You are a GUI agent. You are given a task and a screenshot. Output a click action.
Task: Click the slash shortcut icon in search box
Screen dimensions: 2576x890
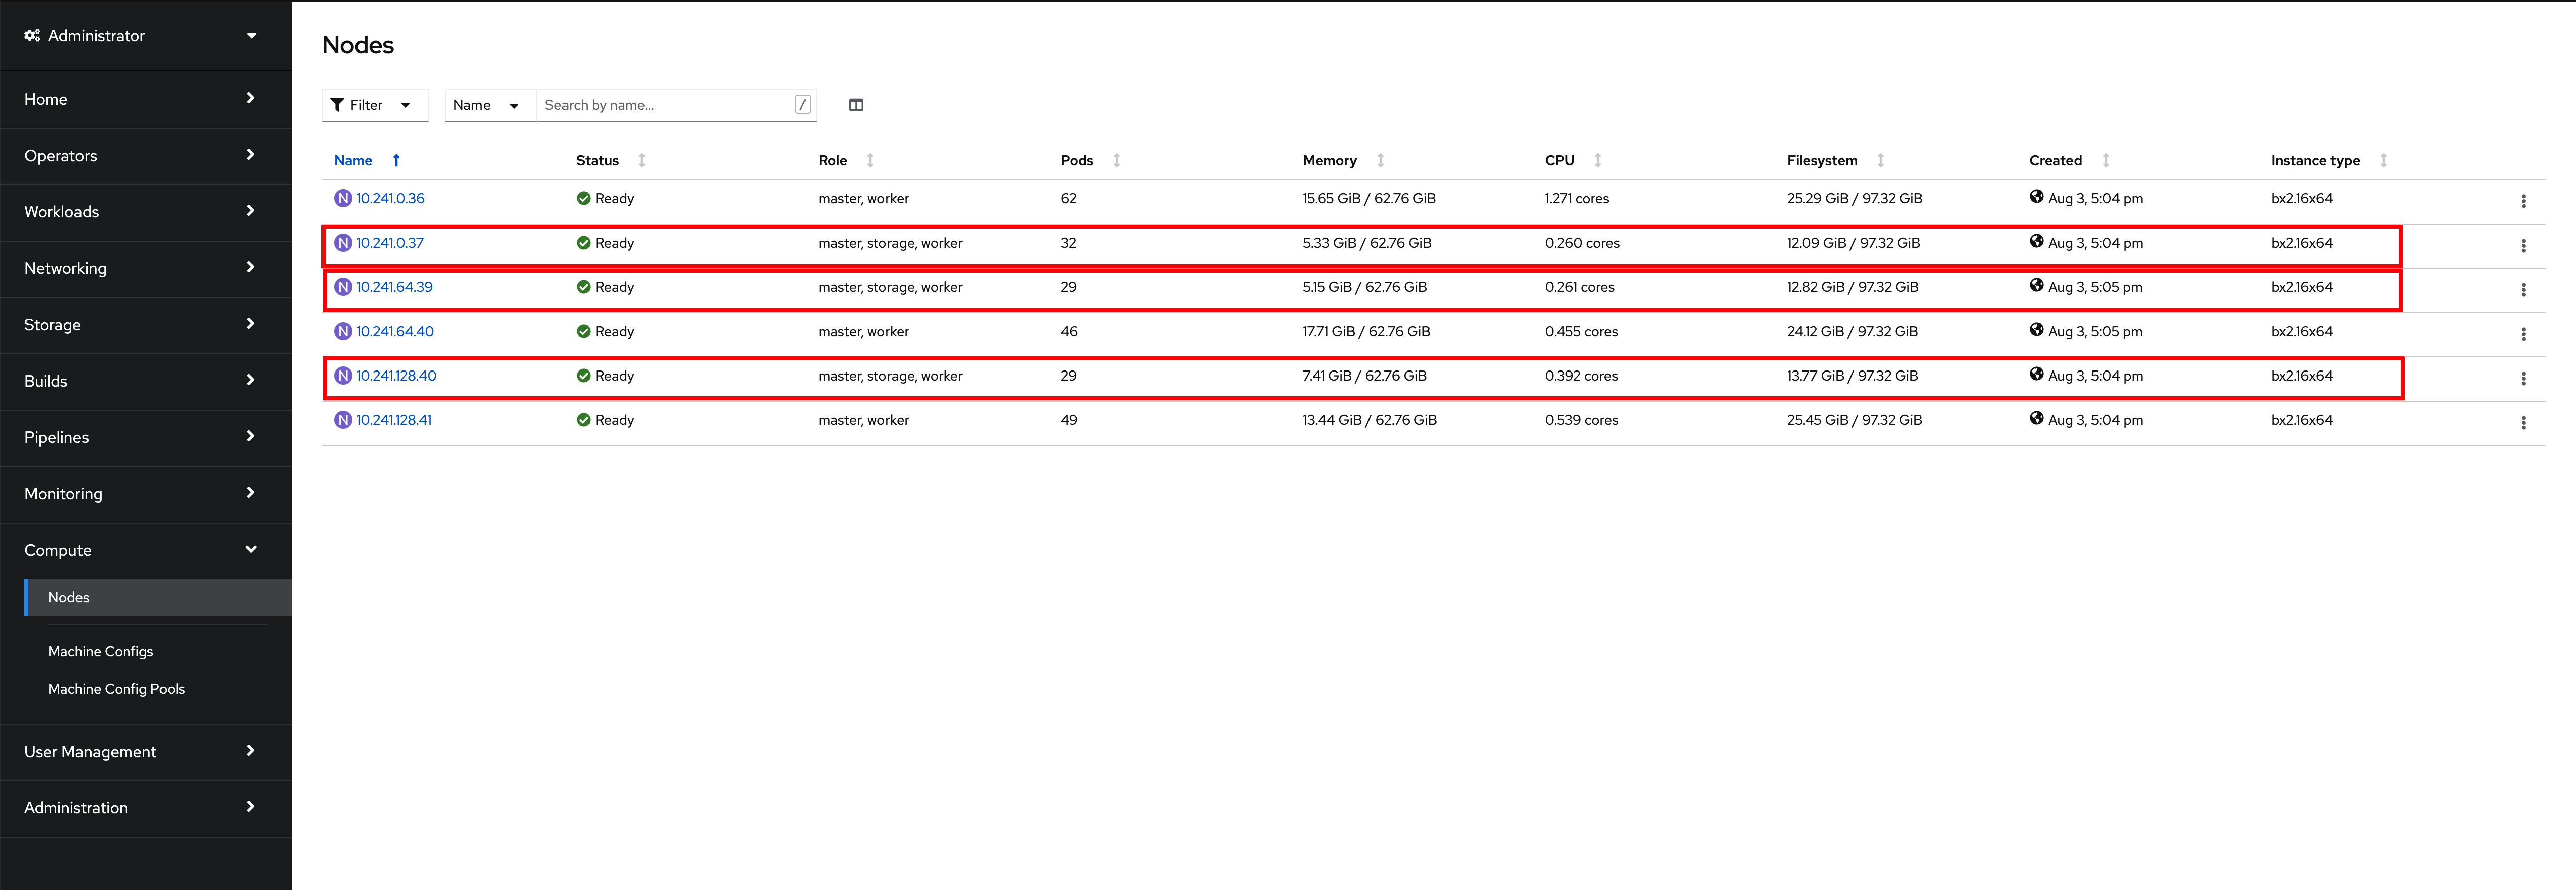coord(802,105)
